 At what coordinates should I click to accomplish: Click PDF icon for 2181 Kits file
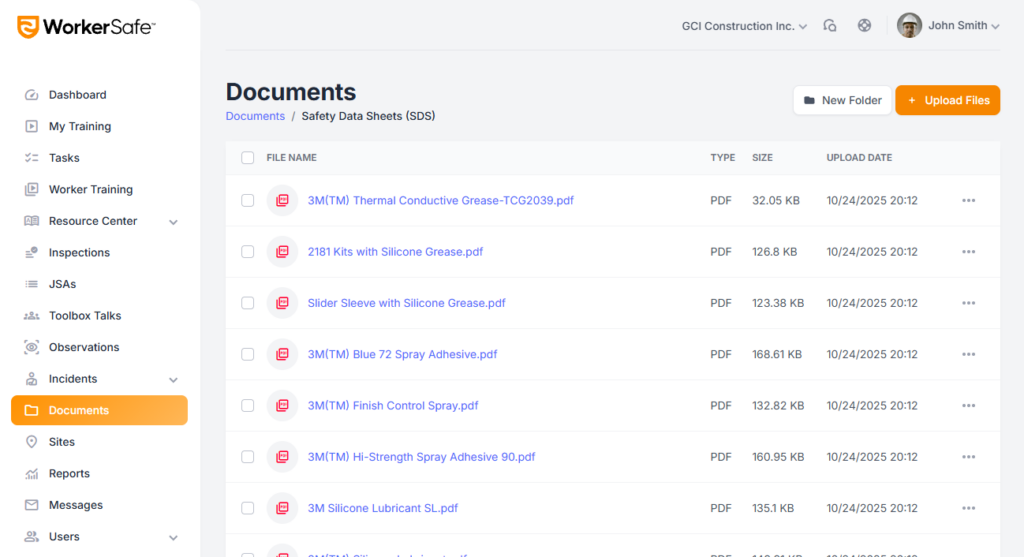coord(282,251)
